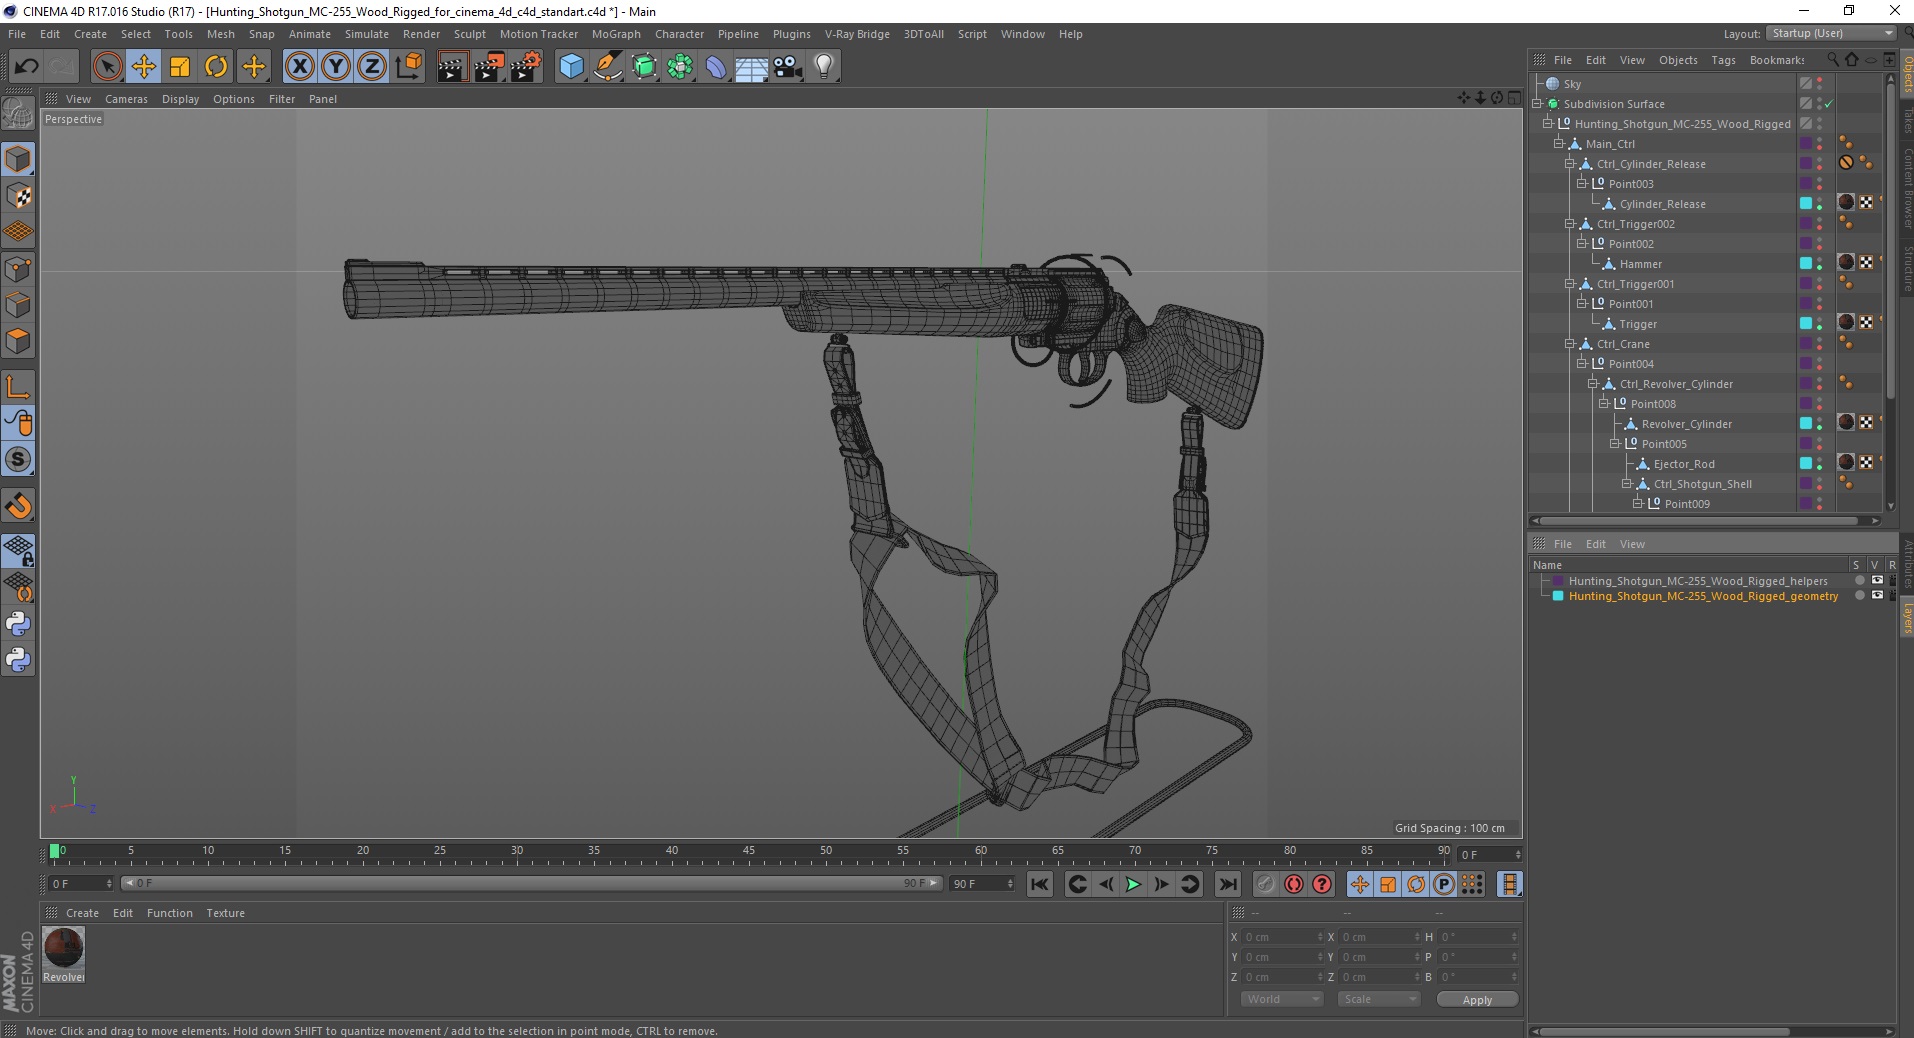Collapse Ctrl_Revolver_Cylinder node
Image resolution: width=1914 pixels, height=1038 pixels.
pos(1592,384)
